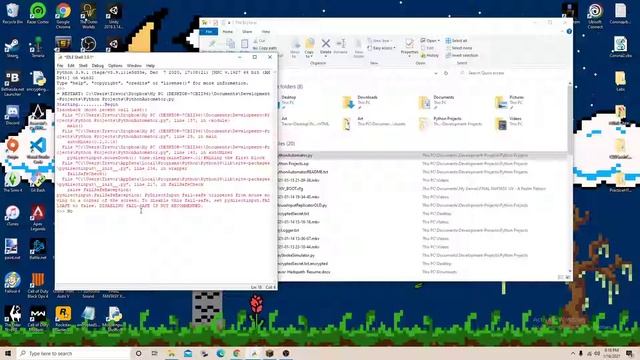The image size is (640, 360).
Task: Click the Properties icon in Explorer ribbon
Action: [409, 47]
